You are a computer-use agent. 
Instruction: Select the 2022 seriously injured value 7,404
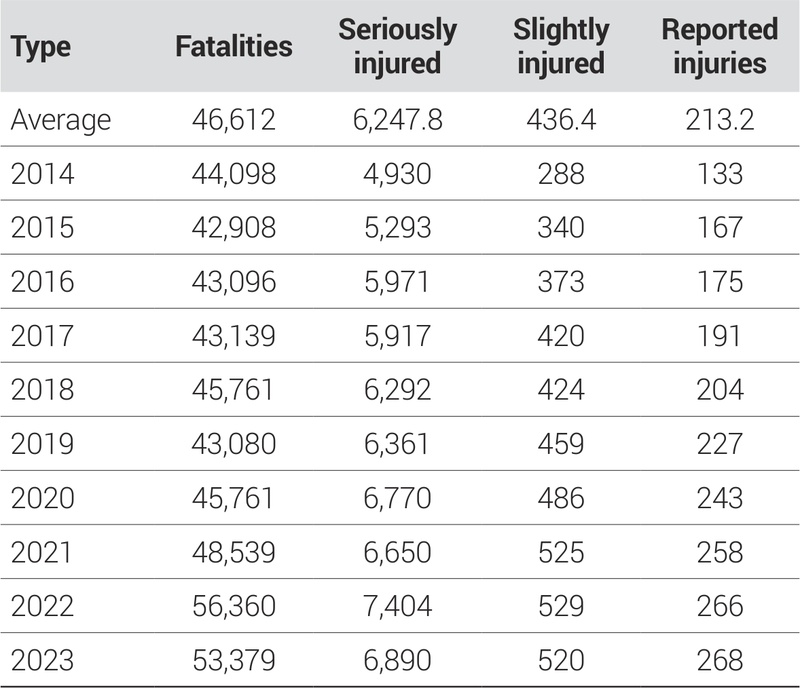pos(396,606)
